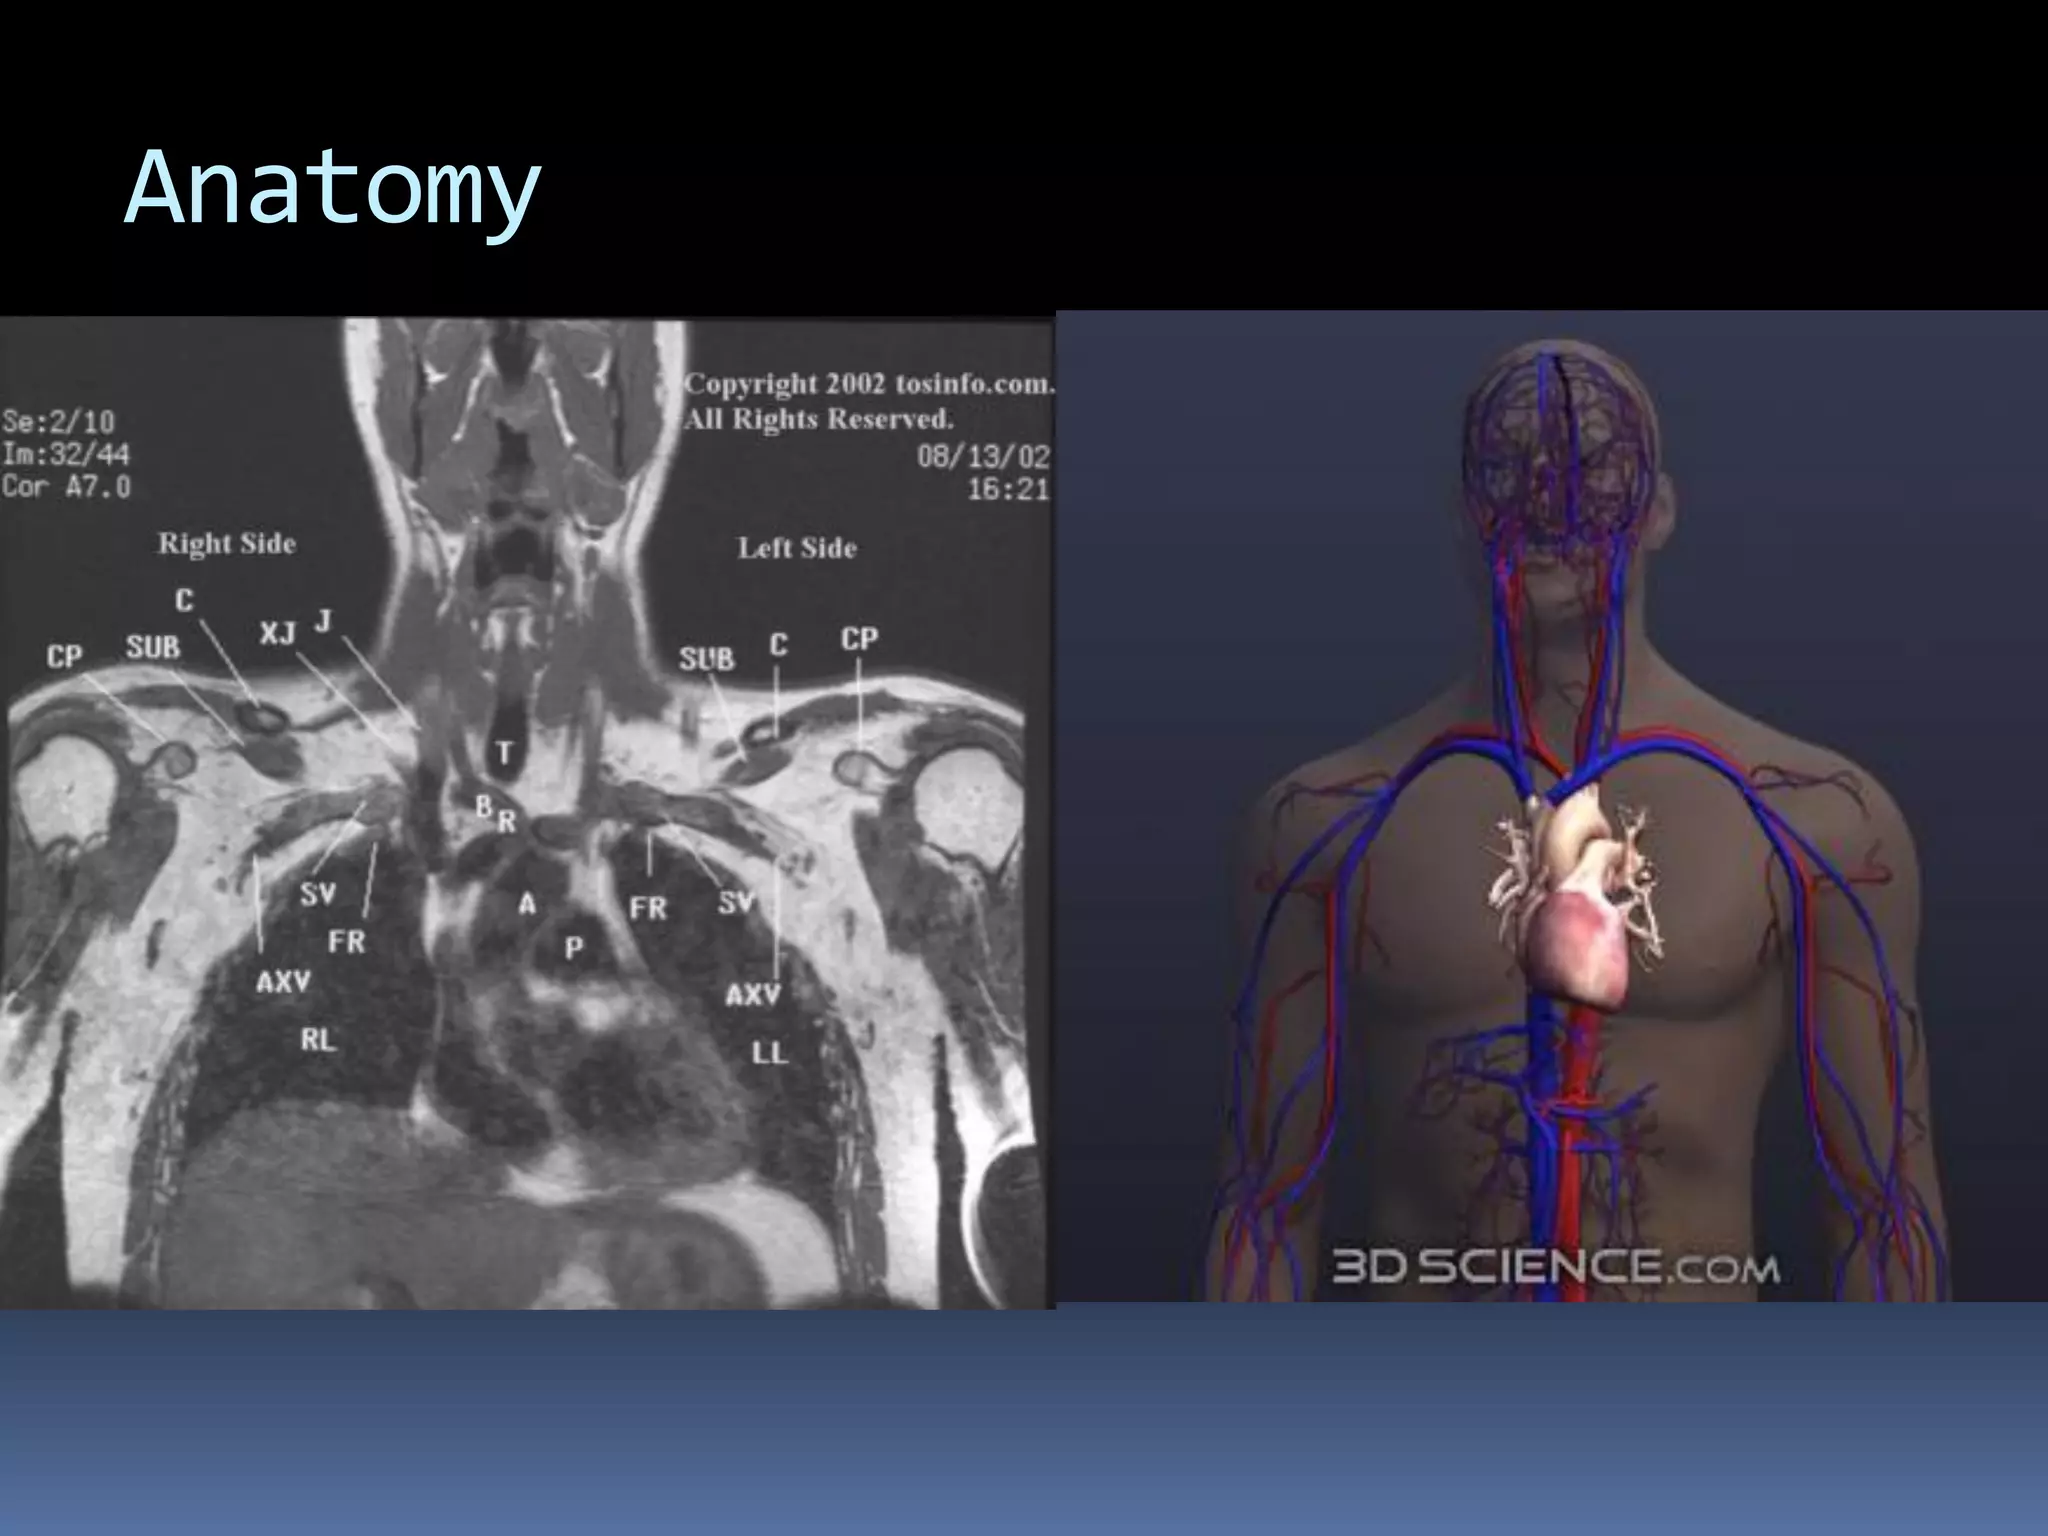The width and height of the screenshot is (2048, 1536).
Task: Click the 'Se:2/10' scan series label
Action: 58,421
